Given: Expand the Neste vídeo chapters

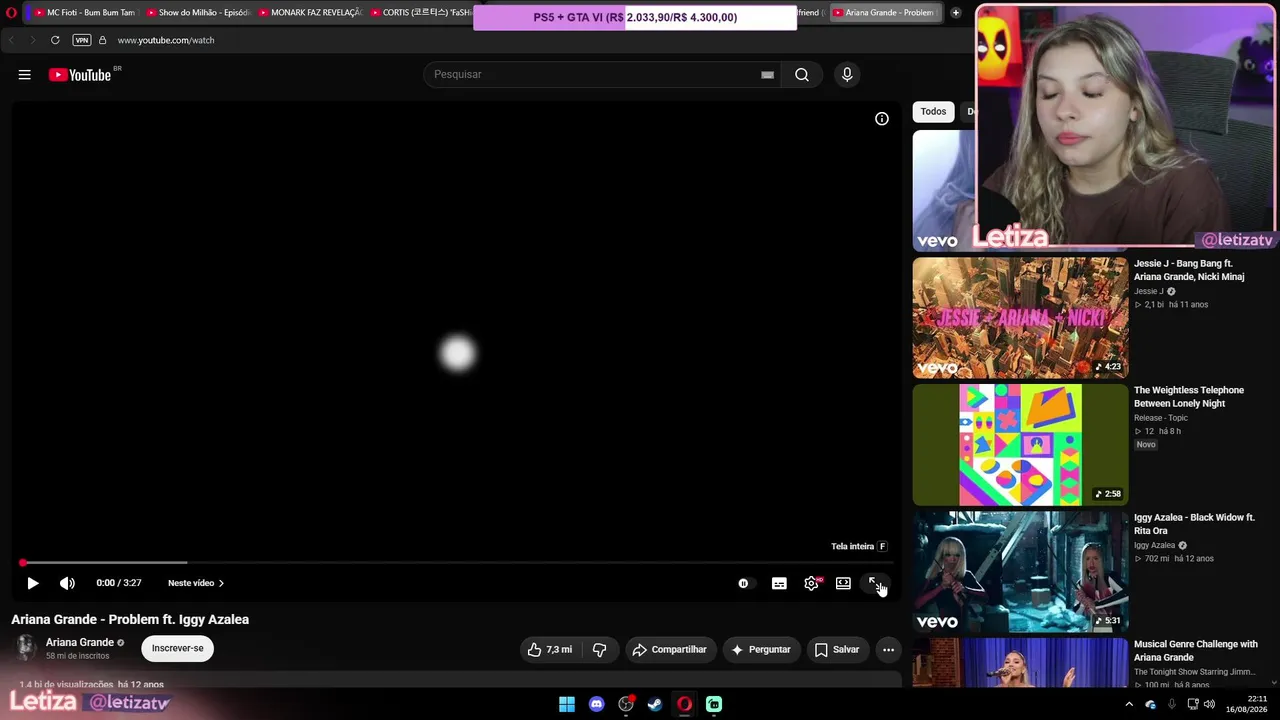Looking at the screenshot, I should (196, 583).
